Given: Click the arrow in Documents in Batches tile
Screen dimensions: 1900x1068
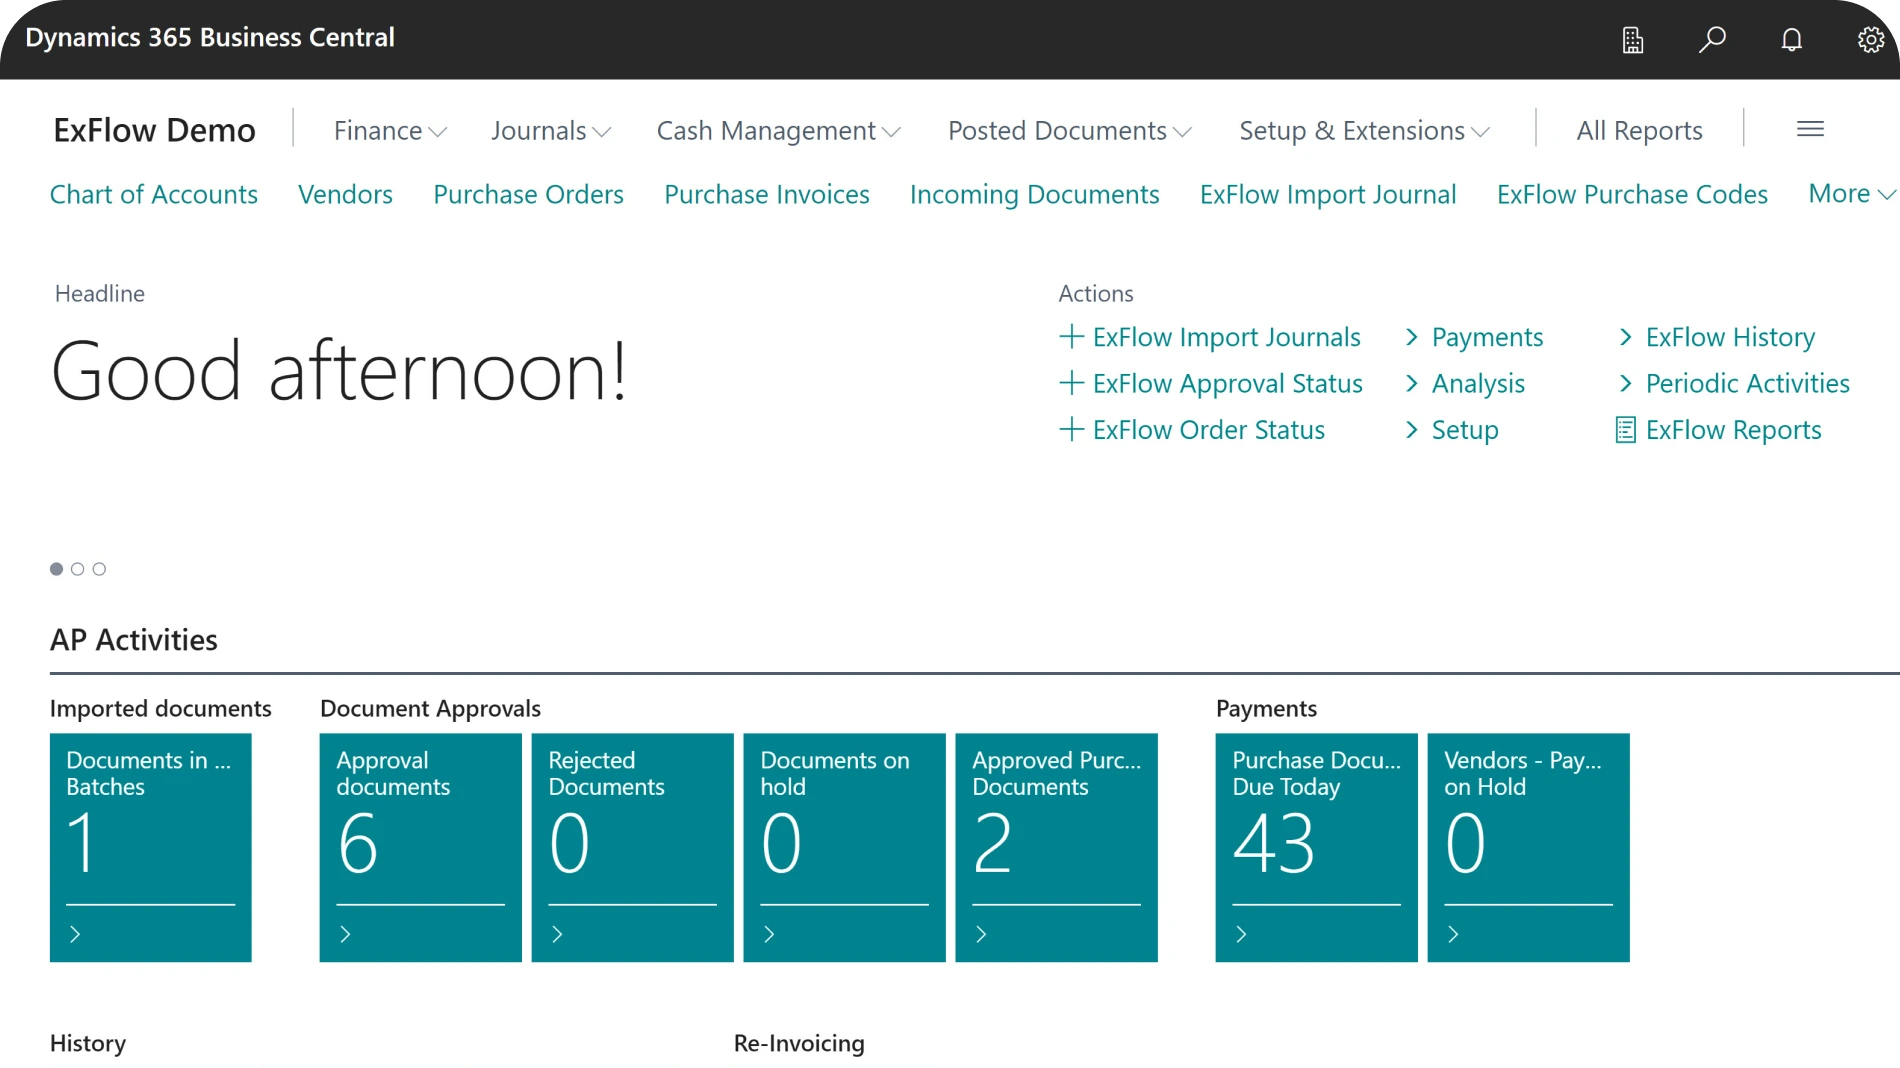Looking at the screenshot, I should point(75,934).
